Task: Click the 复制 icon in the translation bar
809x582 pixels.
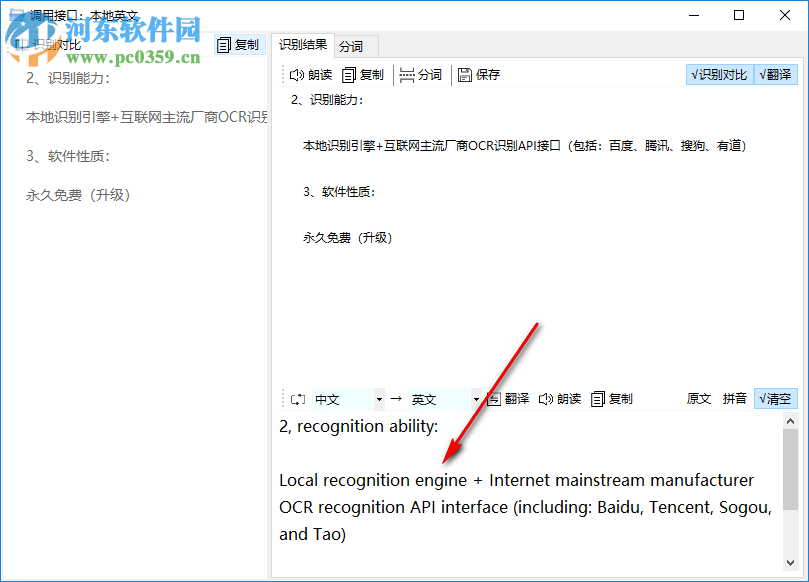Action: [x=607, y=398]
